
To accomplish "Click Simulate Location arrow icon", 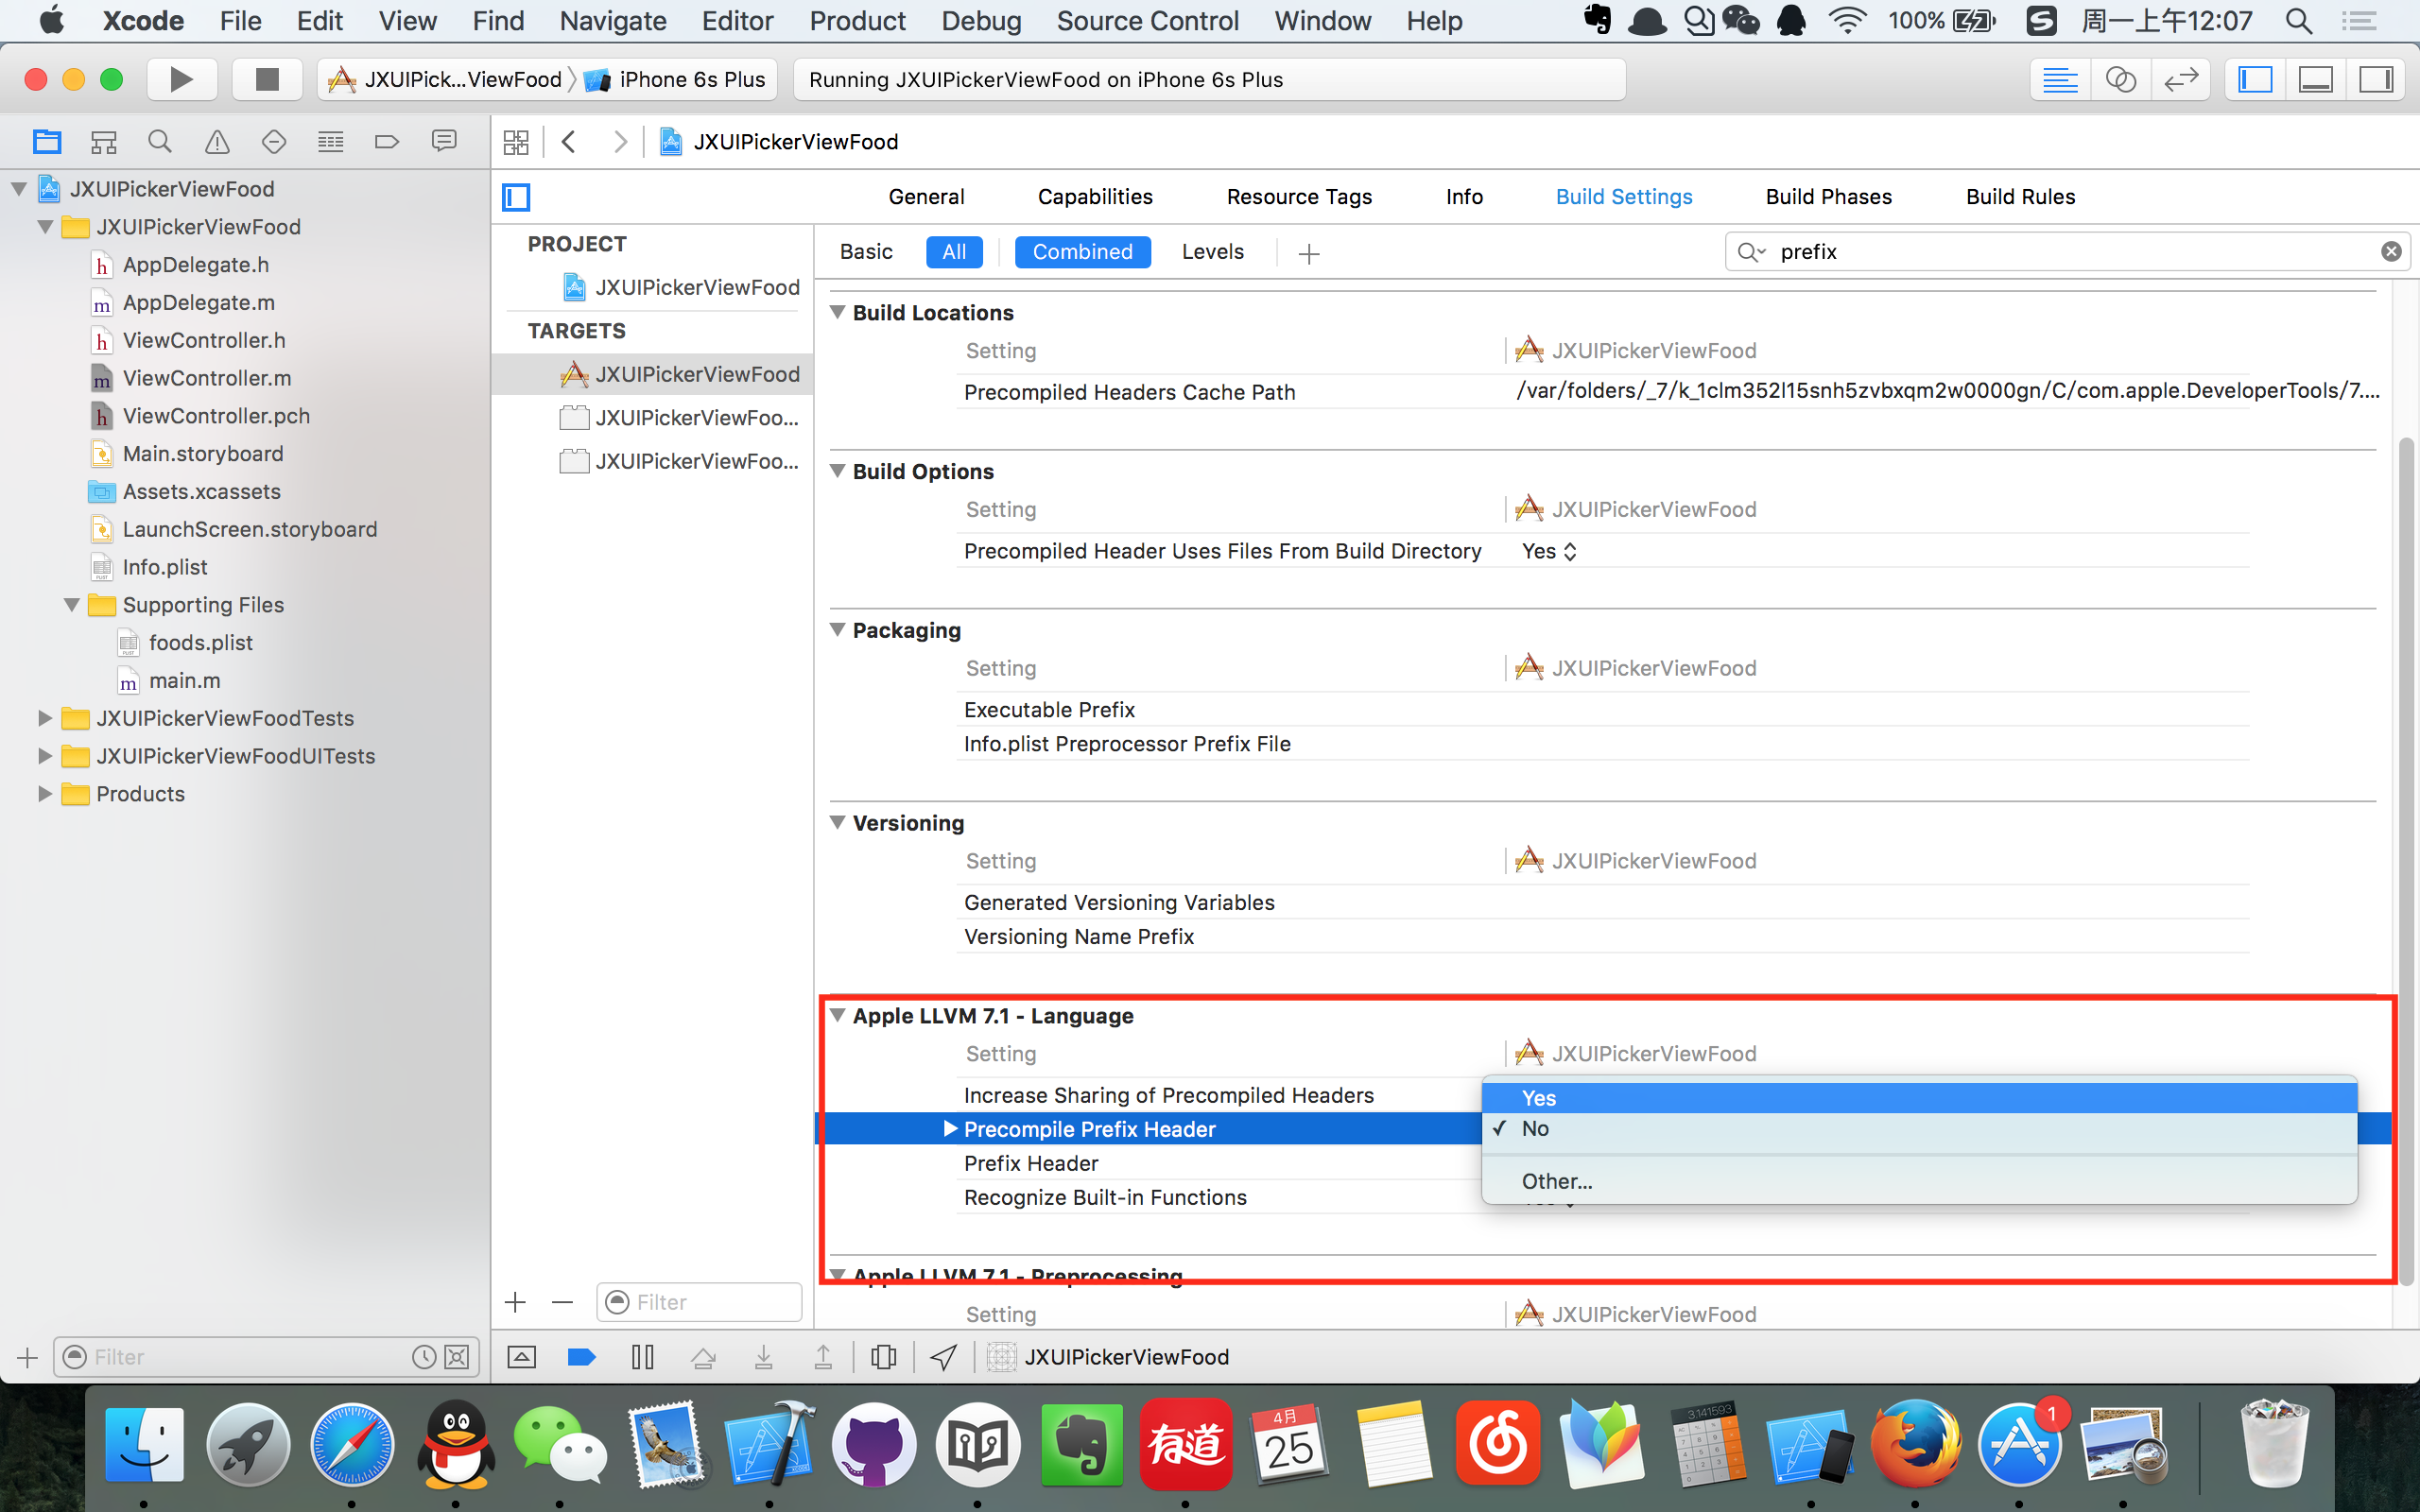I will (944, 1357).
